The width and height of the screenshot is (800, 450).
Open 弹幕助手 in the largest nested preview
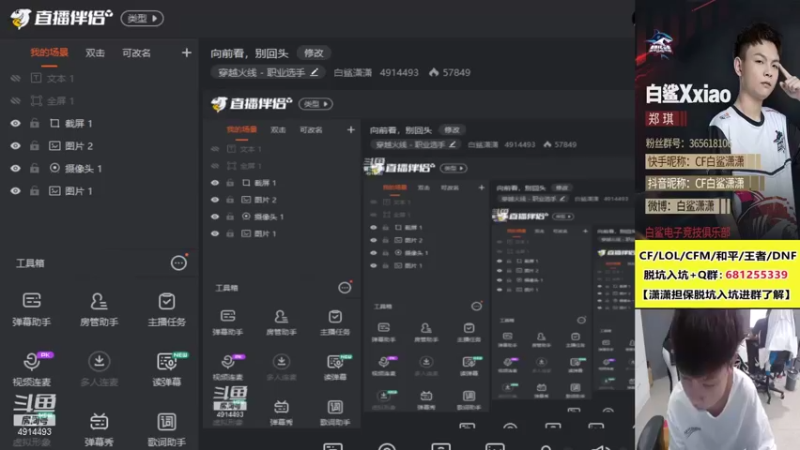click(x=228, y=321)
